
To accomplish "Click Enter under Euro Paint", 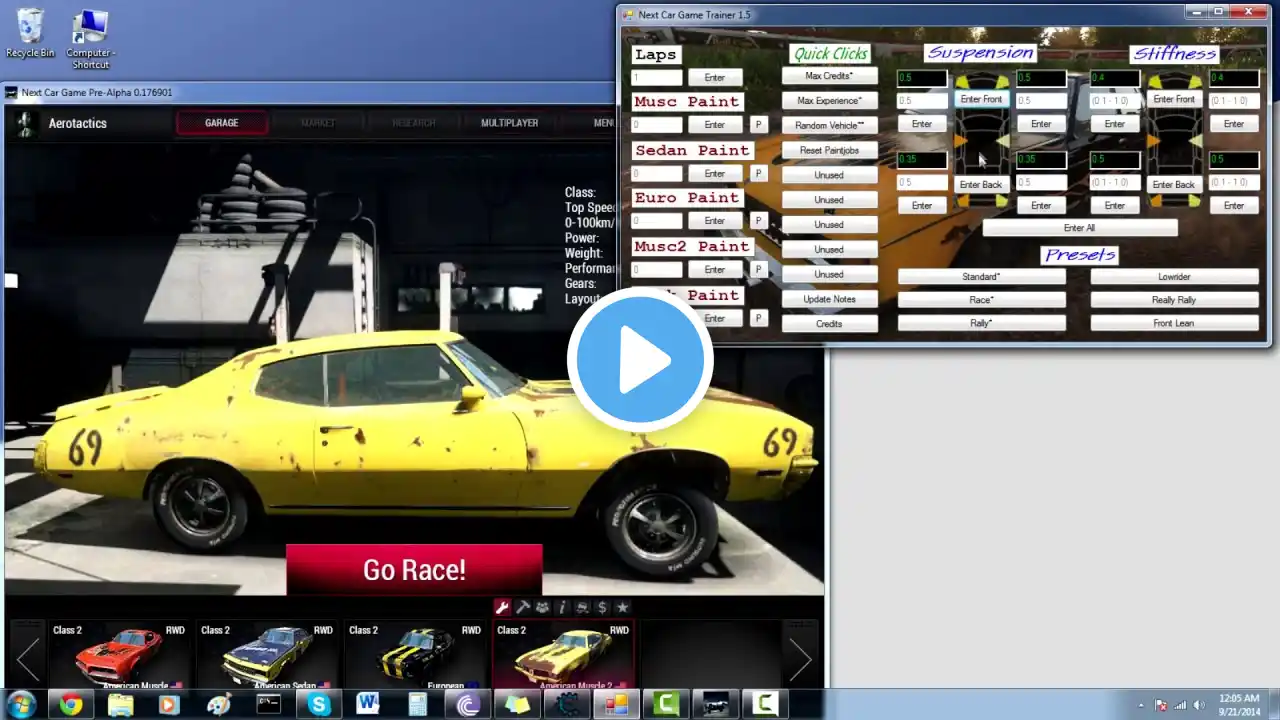I will pos(715,221).
